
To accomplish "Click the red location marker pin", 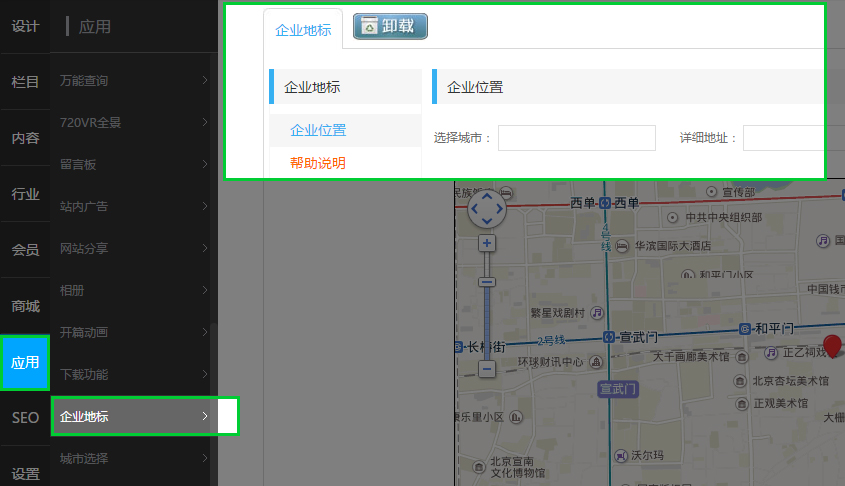I will click(x=831, y=346).
